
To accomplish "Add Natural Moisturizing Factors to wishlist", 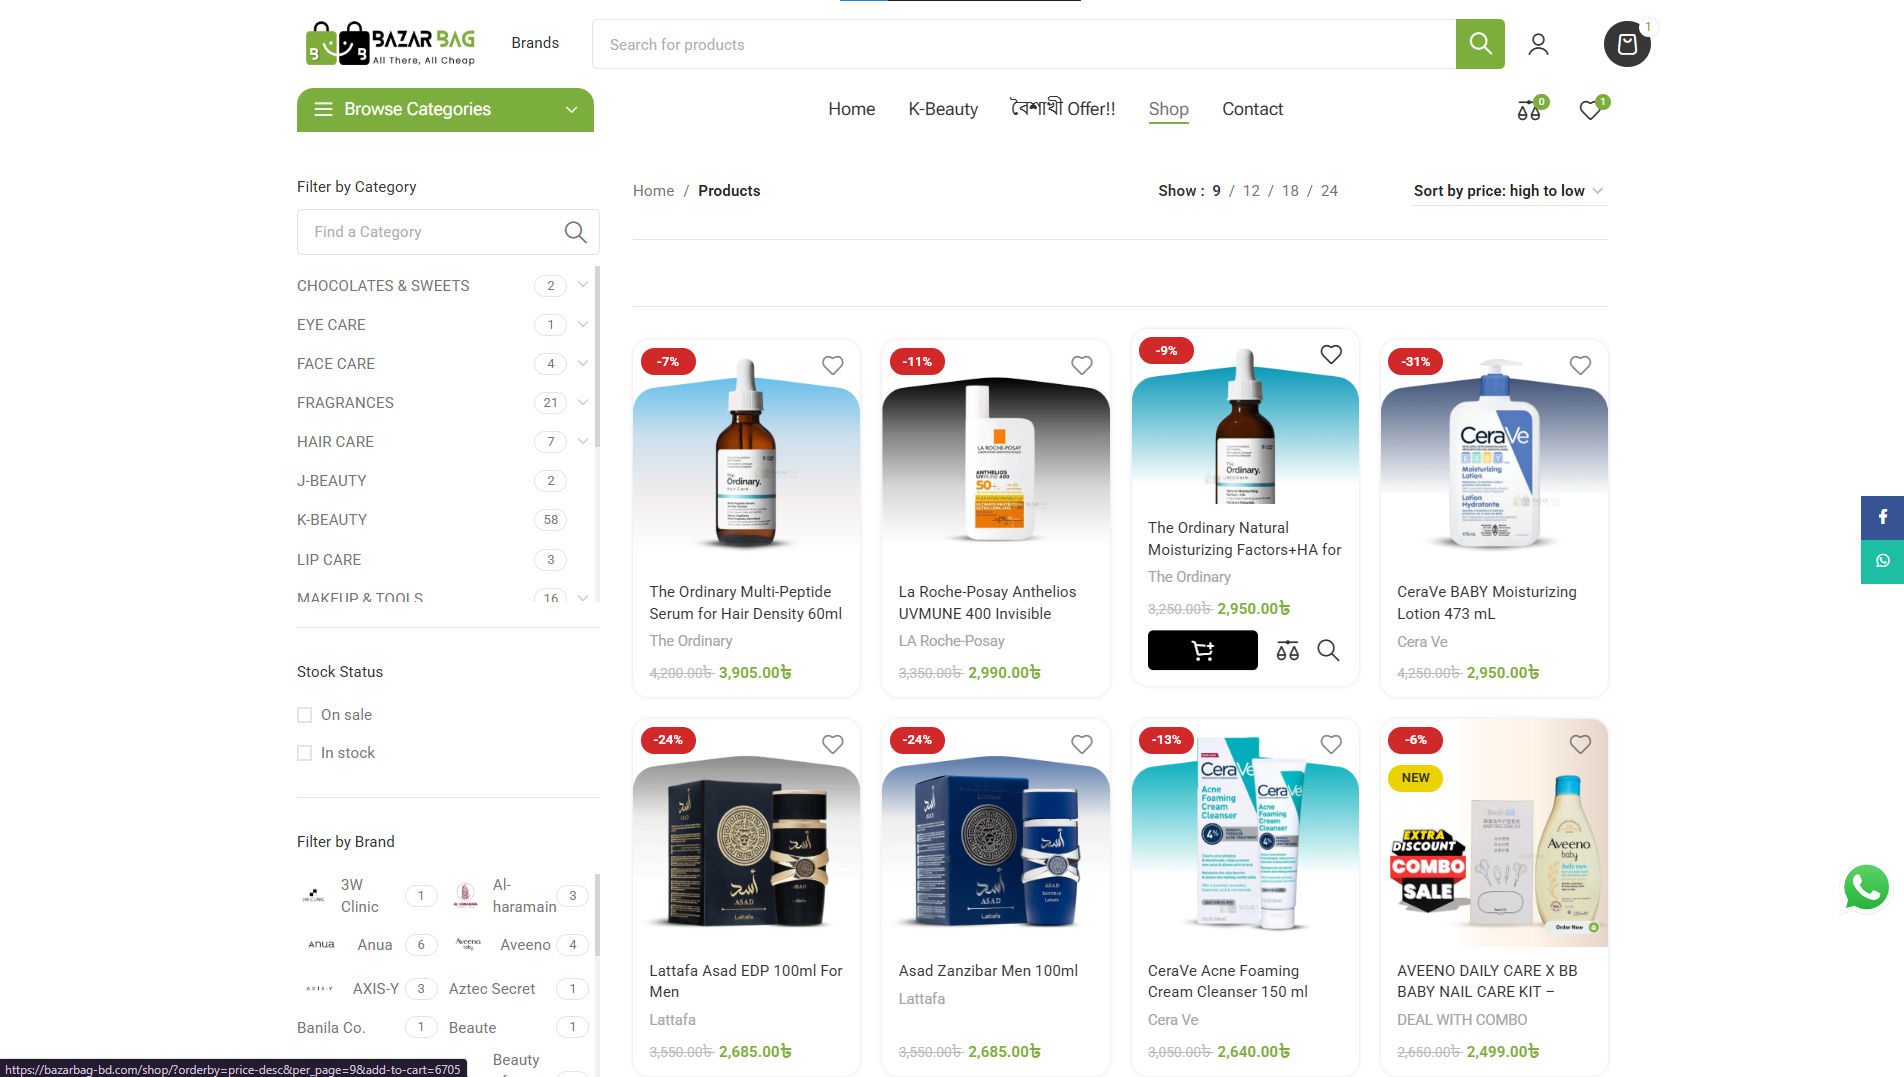I will click(1331, 355).
